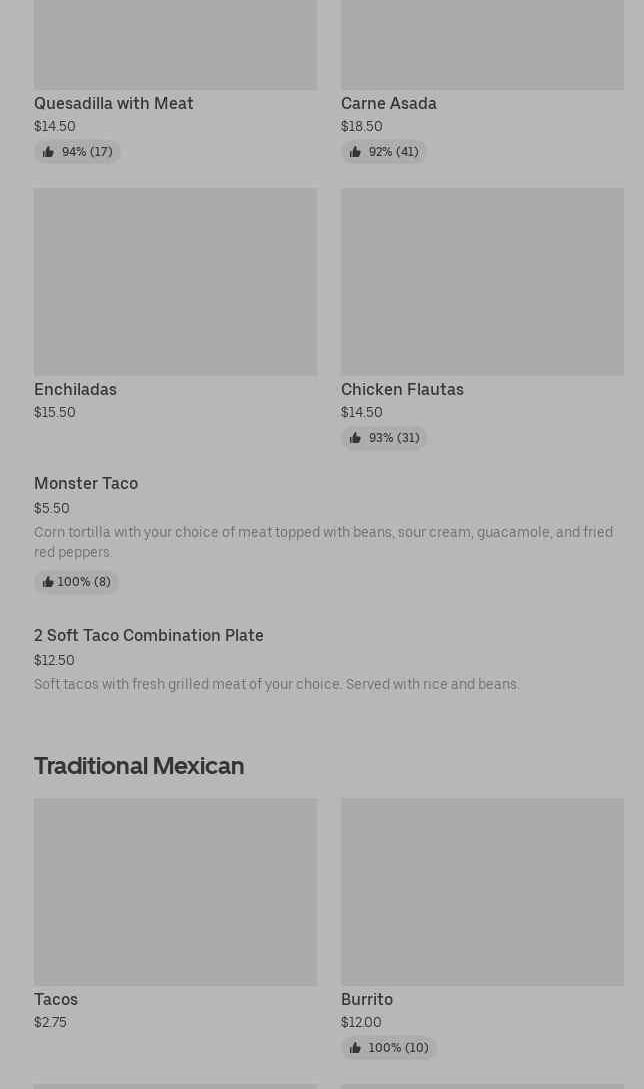Select the Burrito item image
Screen dimensions: 644x1089
click(x=482, y=892)
